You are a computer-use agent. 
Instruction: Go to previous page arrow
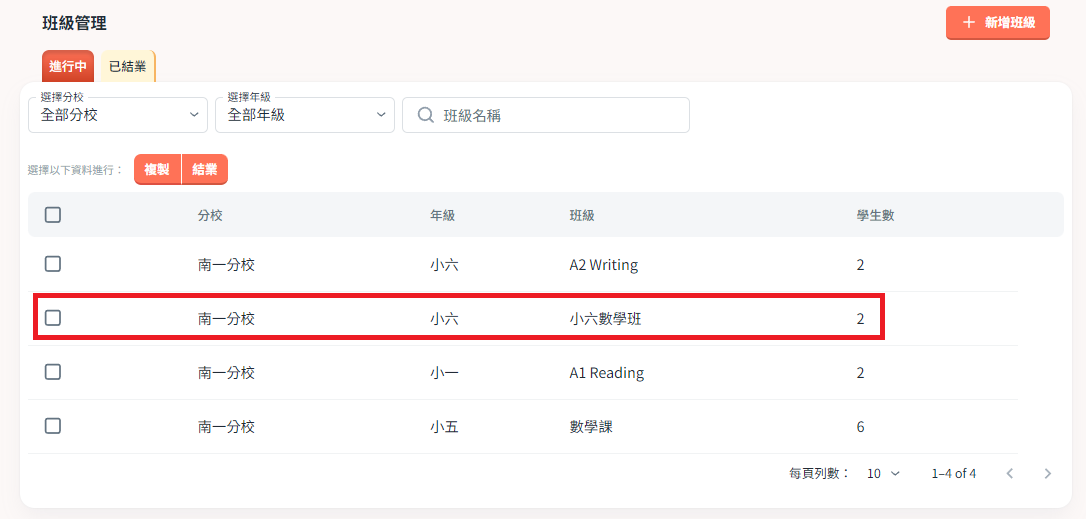1010,474
